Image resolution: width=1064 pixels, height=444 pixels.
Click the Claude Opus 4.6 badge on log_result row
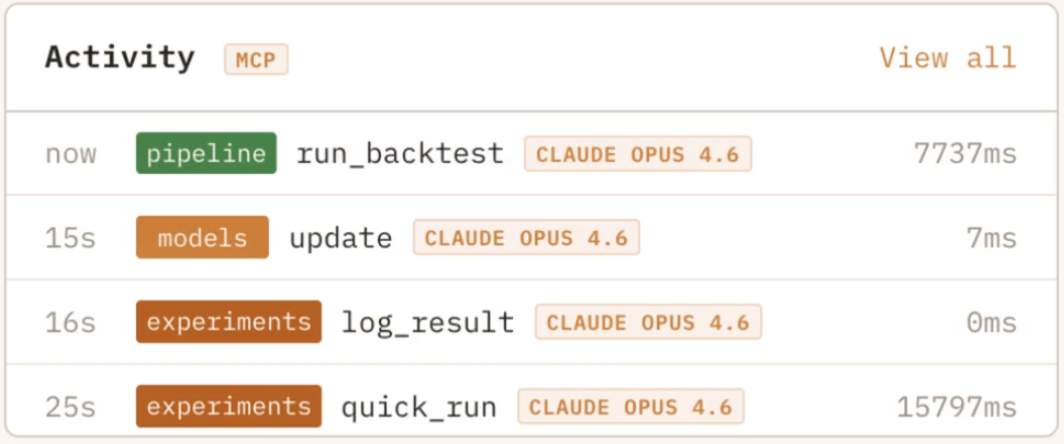(x=648, y=322)
